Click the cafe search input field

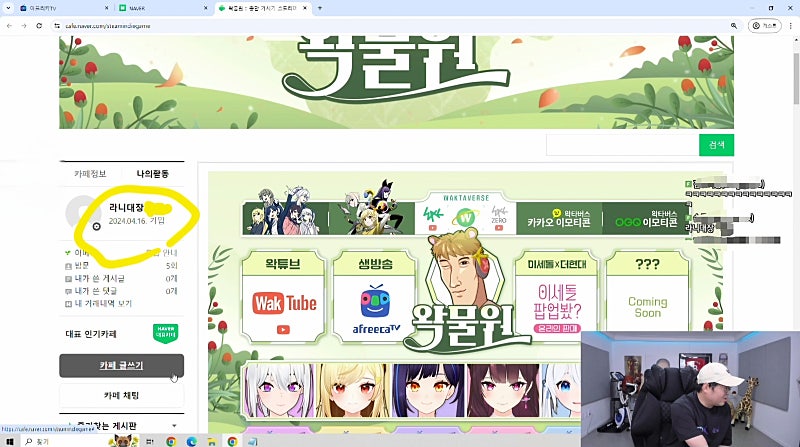pyautogui.click(x=622, y=145)
